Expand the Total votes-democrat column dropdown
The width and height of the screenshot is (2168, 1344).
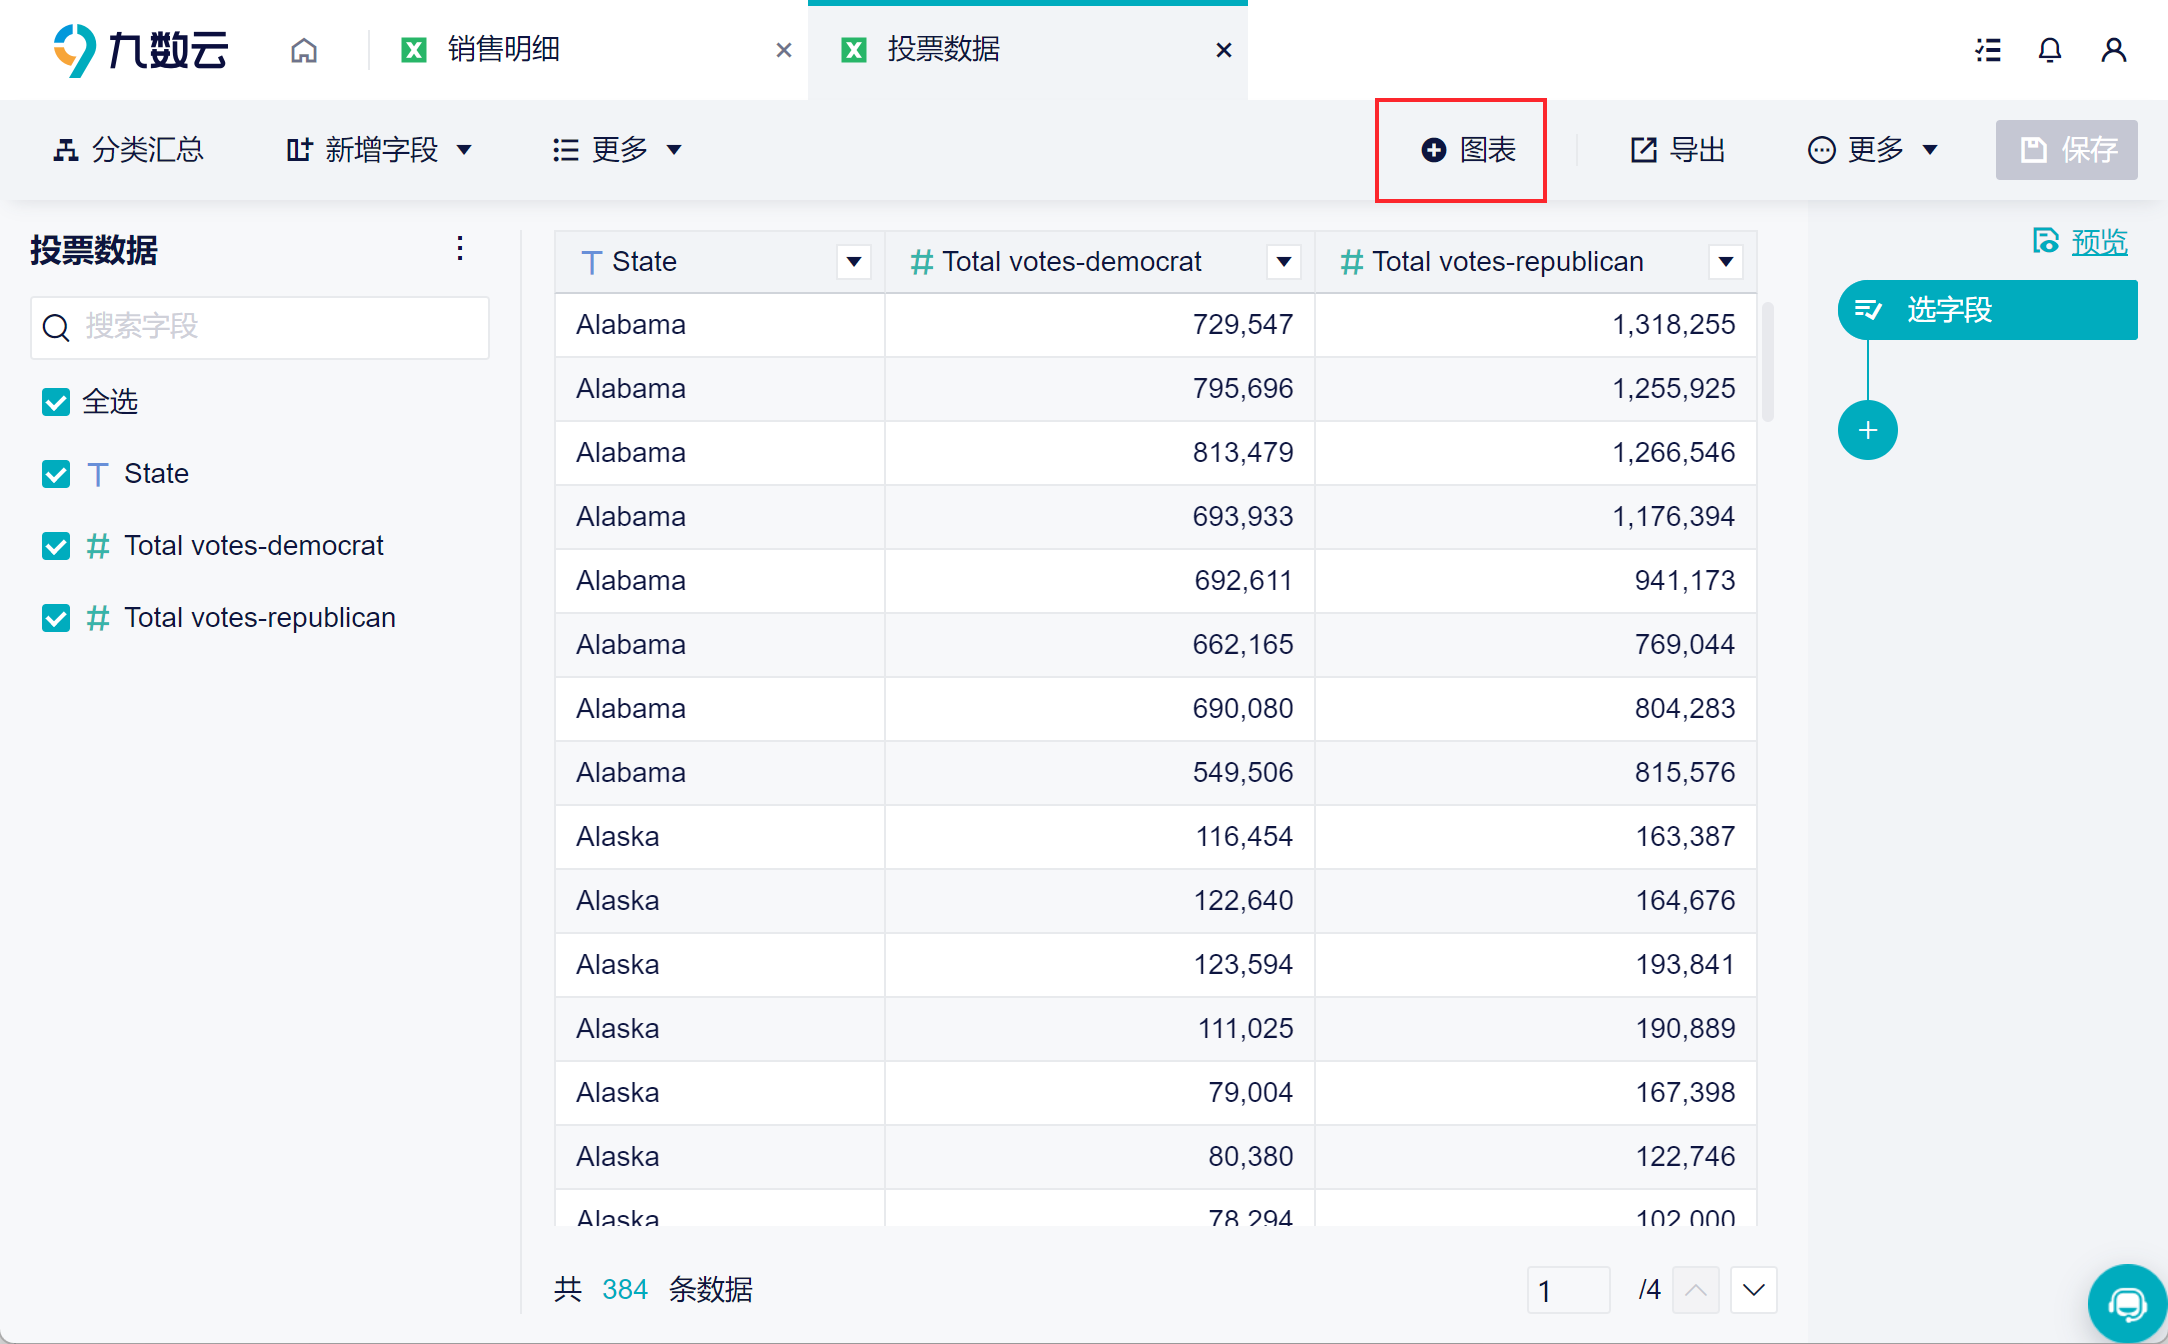click(x=1283, y=262)
